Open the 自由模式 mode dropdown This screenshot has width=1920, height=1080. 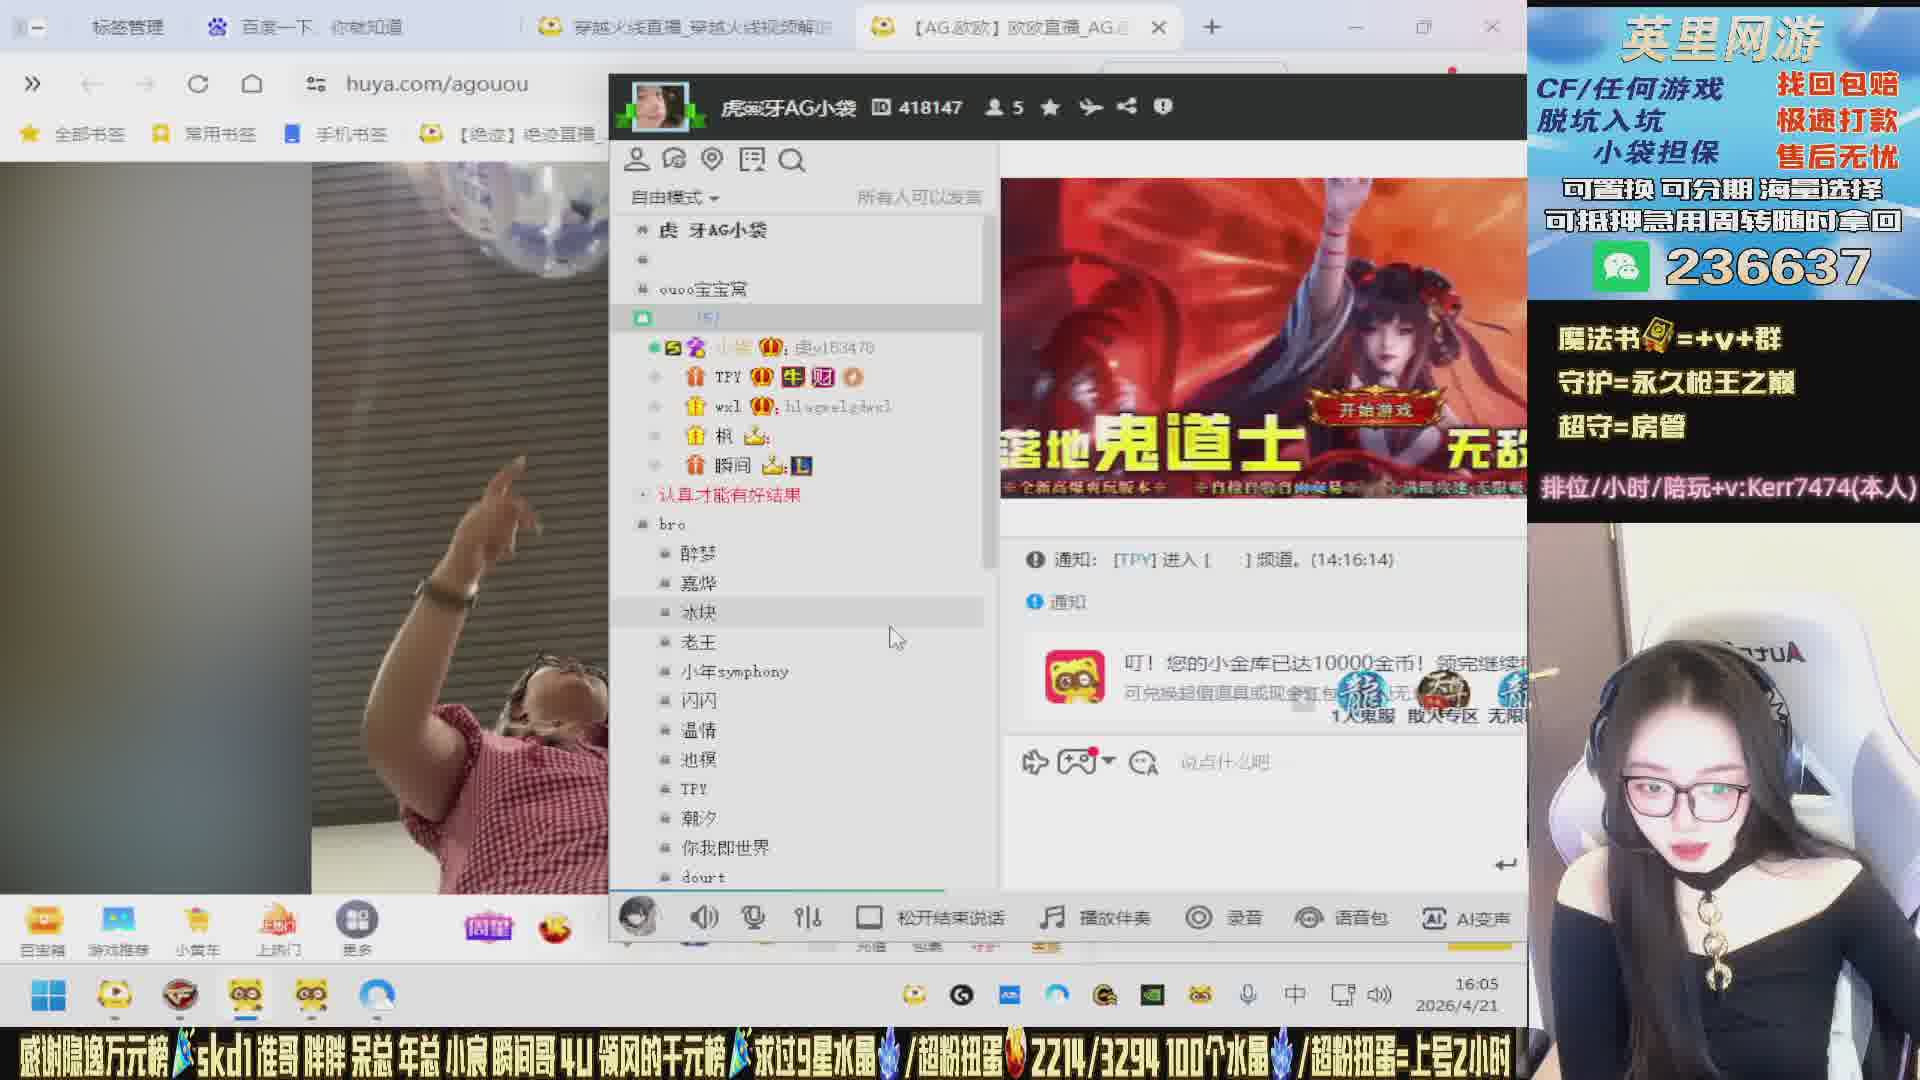pyautogui.click(x=675, y=198)
